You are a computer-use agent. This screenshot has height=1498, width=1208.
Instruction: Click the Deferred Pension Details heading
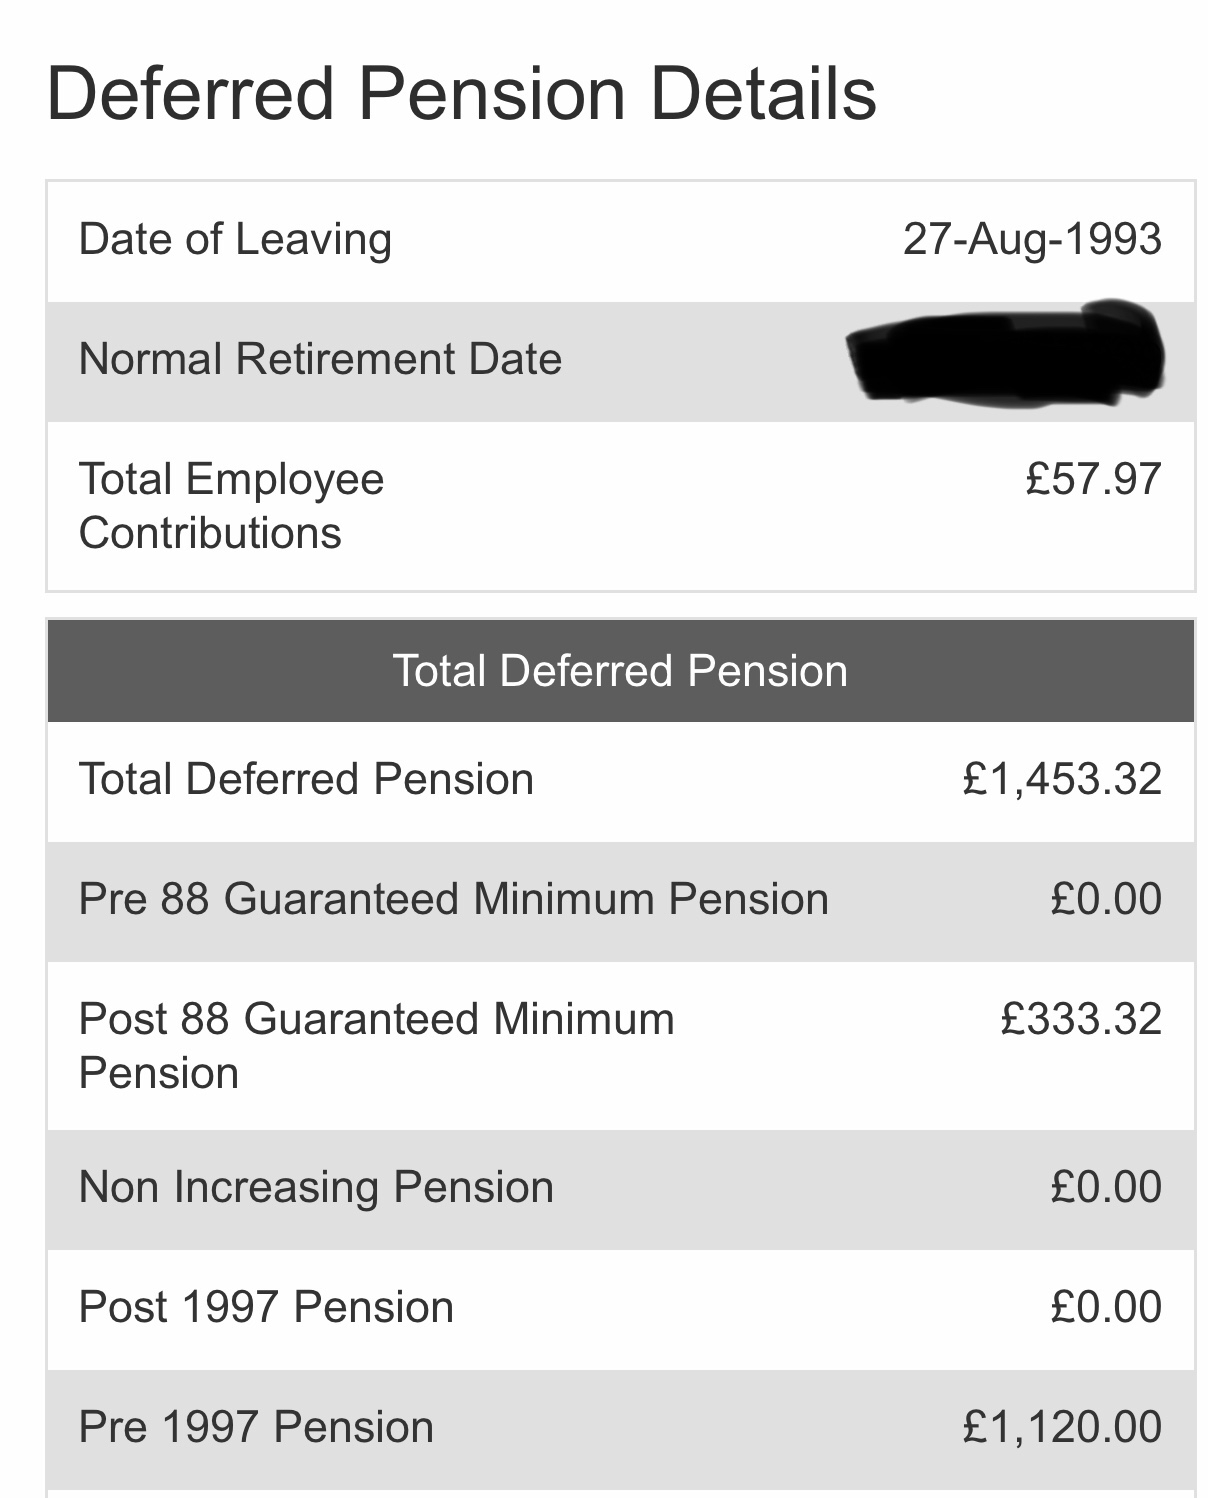point(461,93)
